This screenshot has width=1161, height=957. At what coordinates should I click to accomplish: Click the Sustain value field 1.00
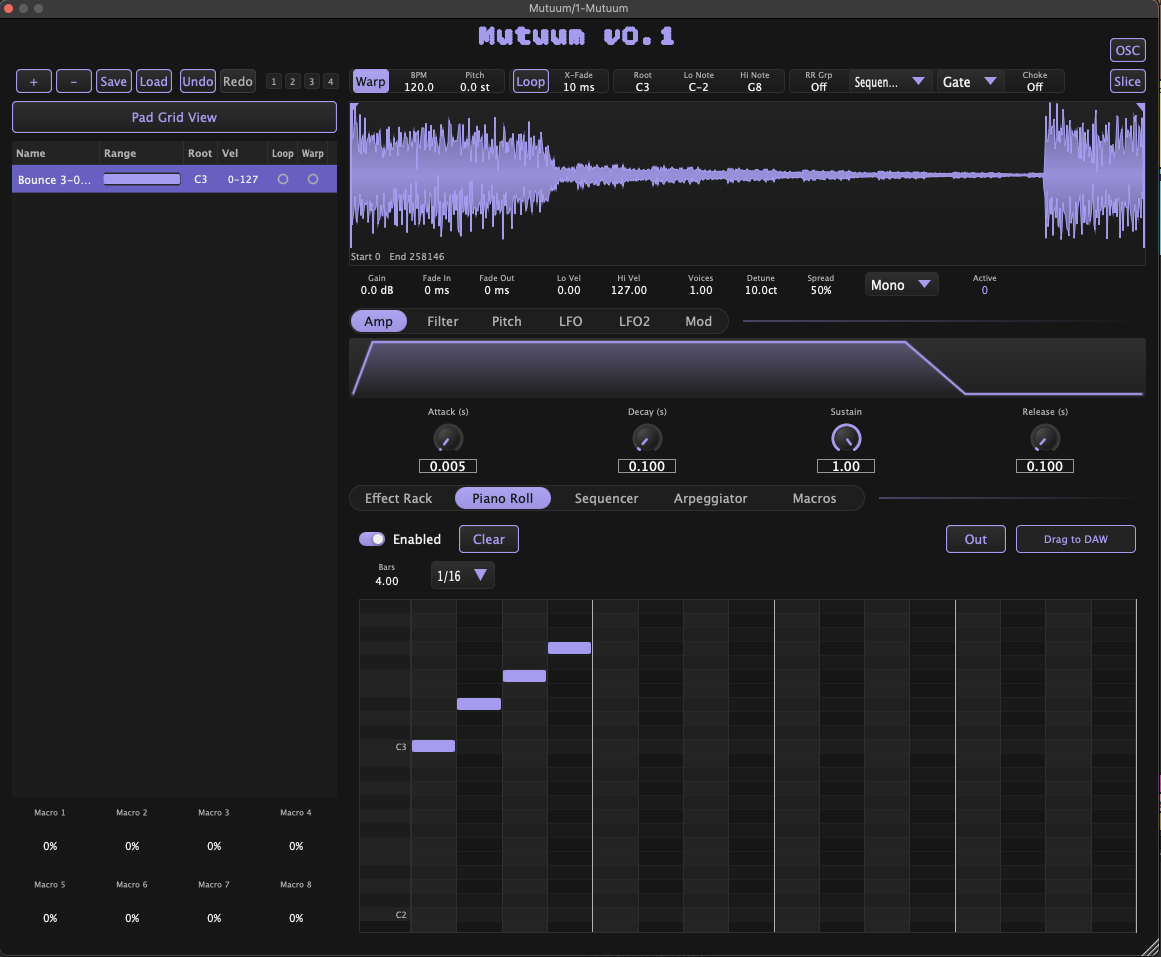point(846,466)
